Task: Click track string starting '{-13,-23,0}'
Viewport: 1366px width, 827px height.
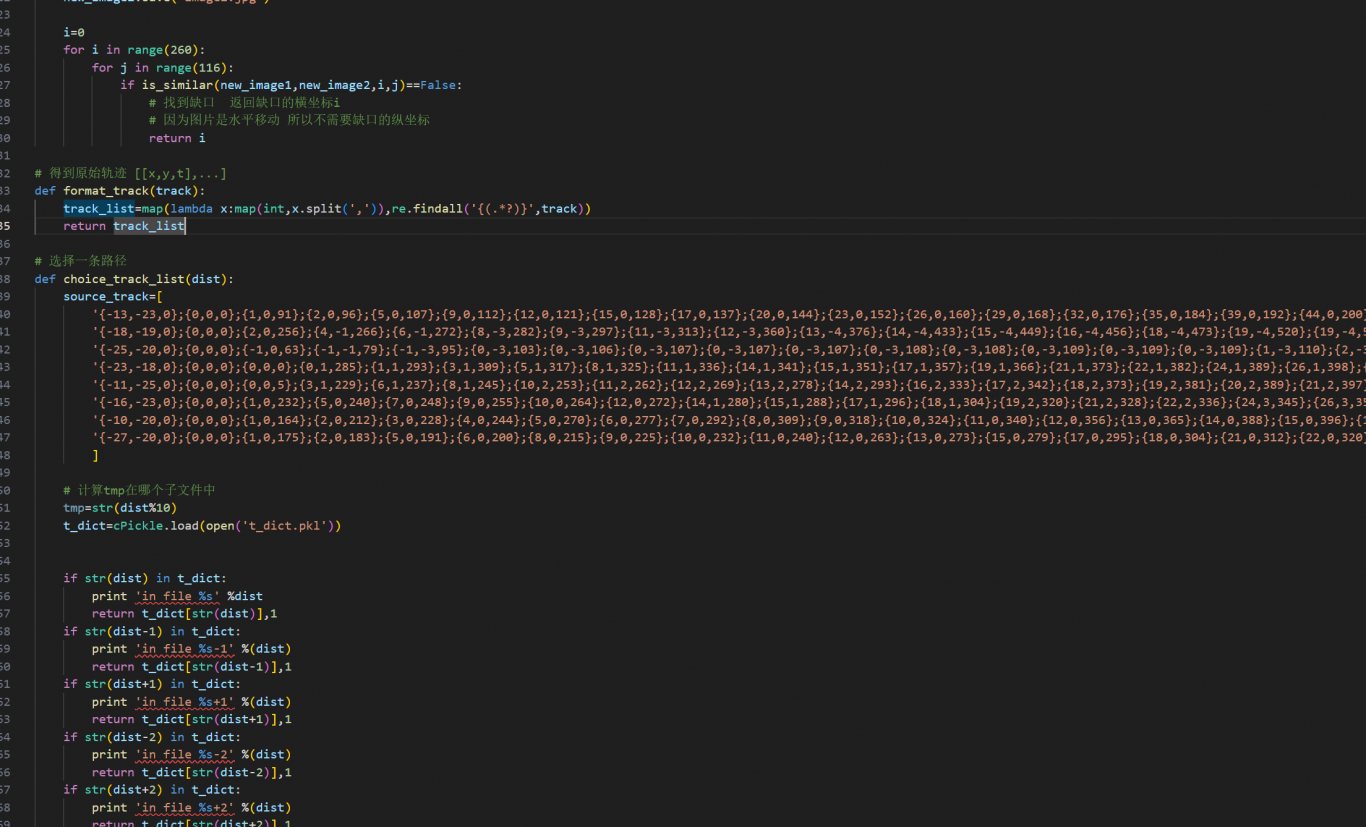Action: click(x=729, y=314)
